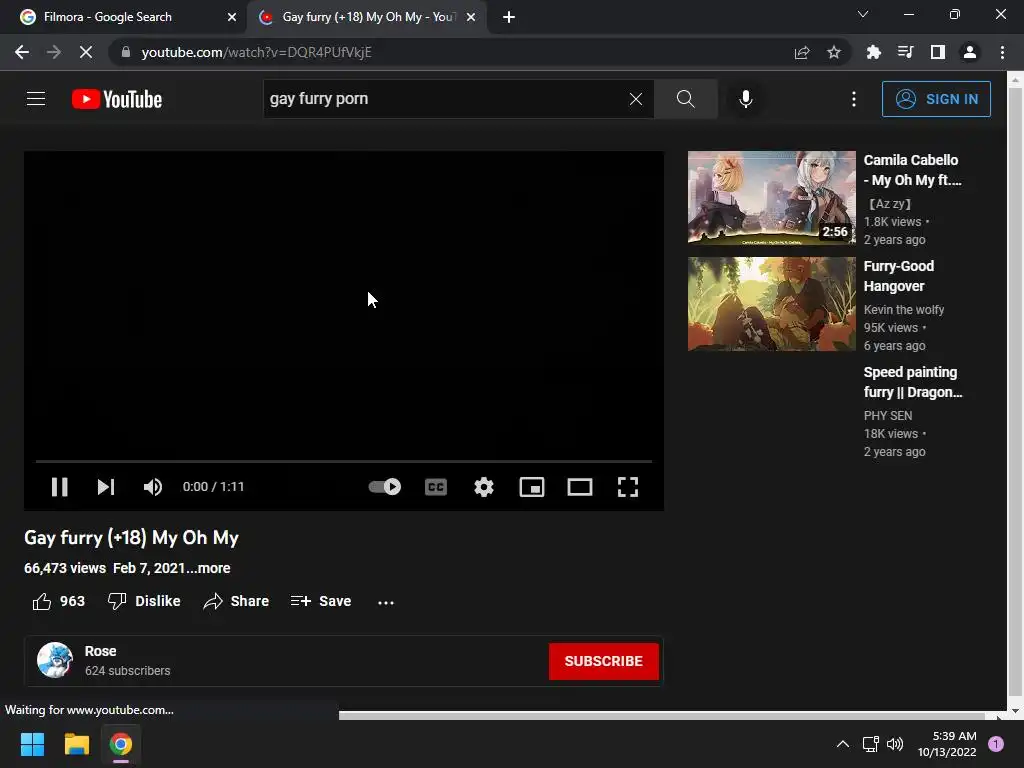1024x768 pixels.
Task: Open Chrome extensions puzzle icon
Action: [873, 52]
